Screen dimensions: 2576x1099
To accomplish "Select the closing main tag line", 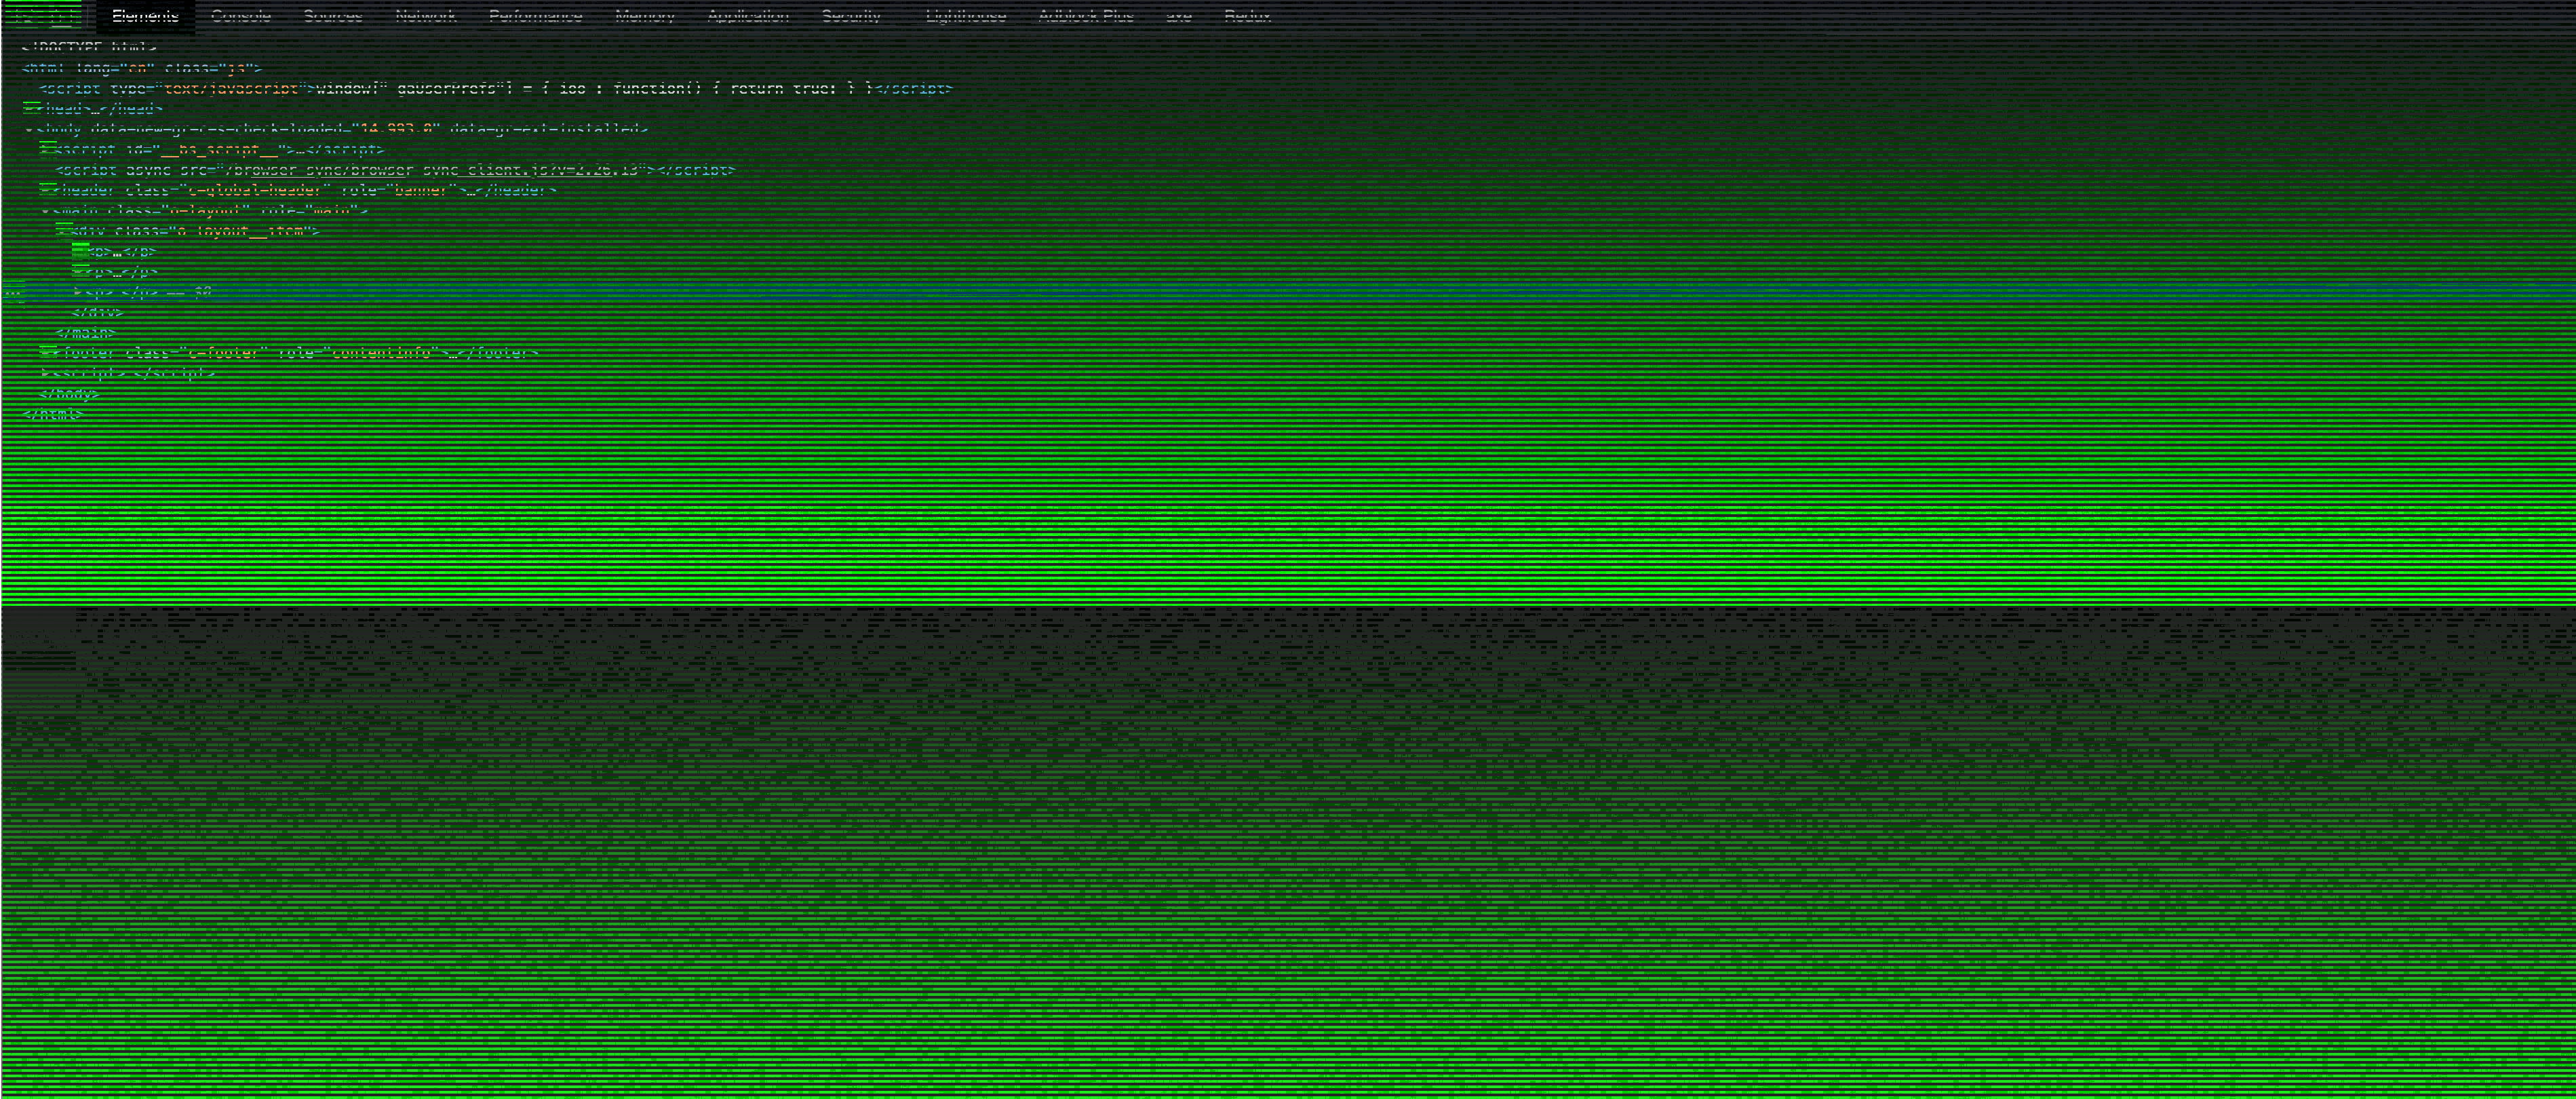I will 86,333.
